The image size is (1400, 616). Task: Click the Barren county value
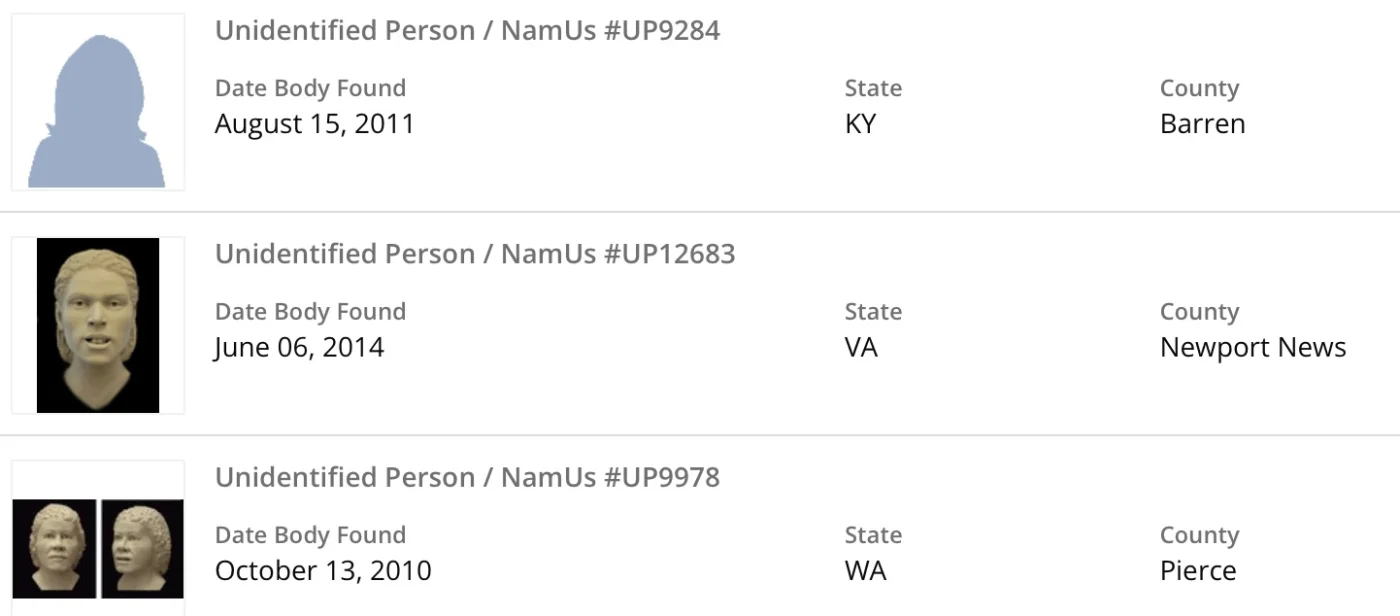pos(1202,124)
